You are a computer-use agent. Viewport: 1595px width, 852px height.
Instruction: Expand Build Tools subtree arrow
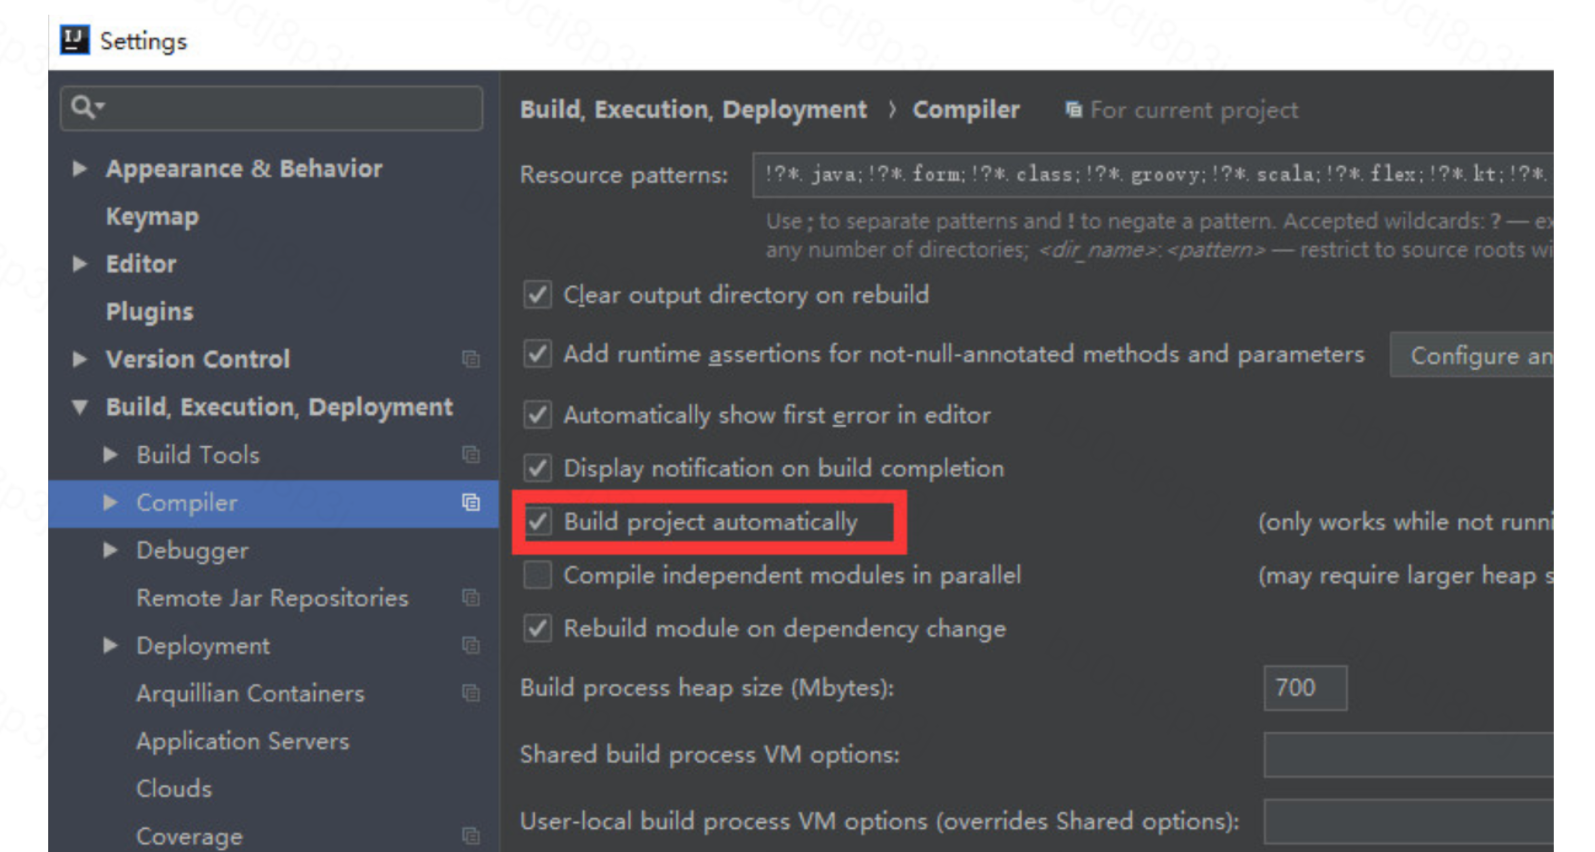pyautogui.click(x=111, y=455)
